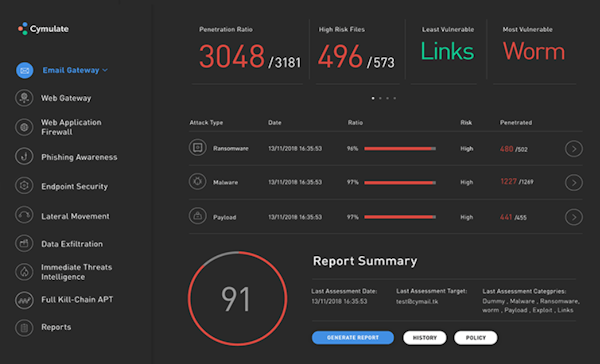The width and height of the screenshot is (600, 364).
Task: Open Immediate Threats Intelligence flame icon
Action: click(x=24, y=272)
